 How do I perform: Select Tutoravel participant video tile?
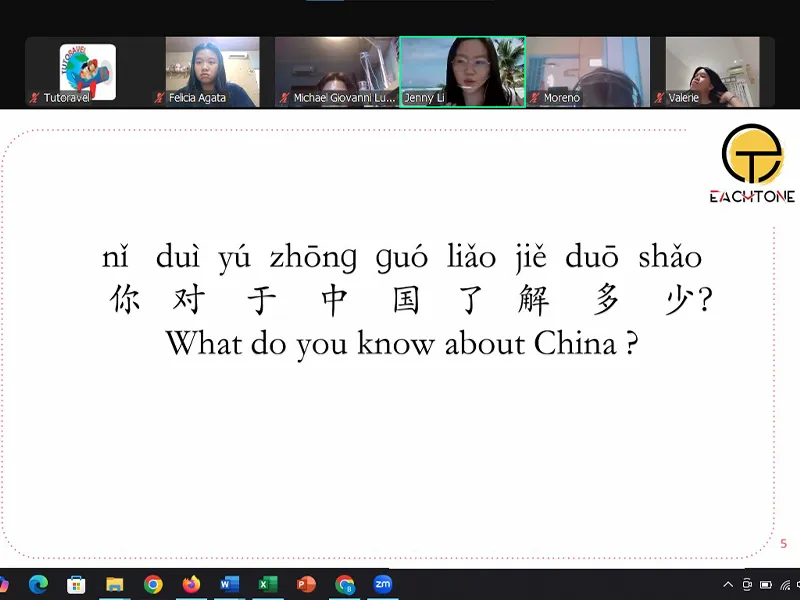tap(87, 72)
